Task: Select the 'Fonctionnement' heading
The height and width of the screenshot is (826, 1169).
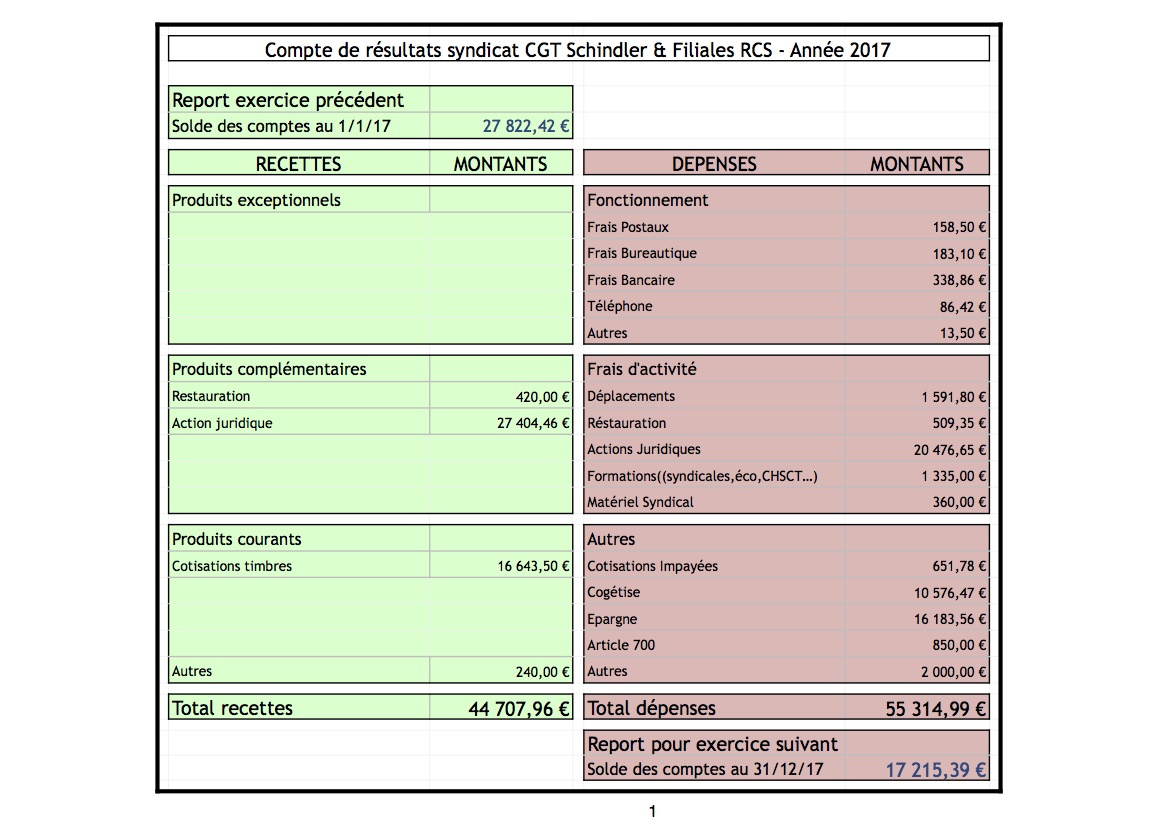Action: point(647,200)
